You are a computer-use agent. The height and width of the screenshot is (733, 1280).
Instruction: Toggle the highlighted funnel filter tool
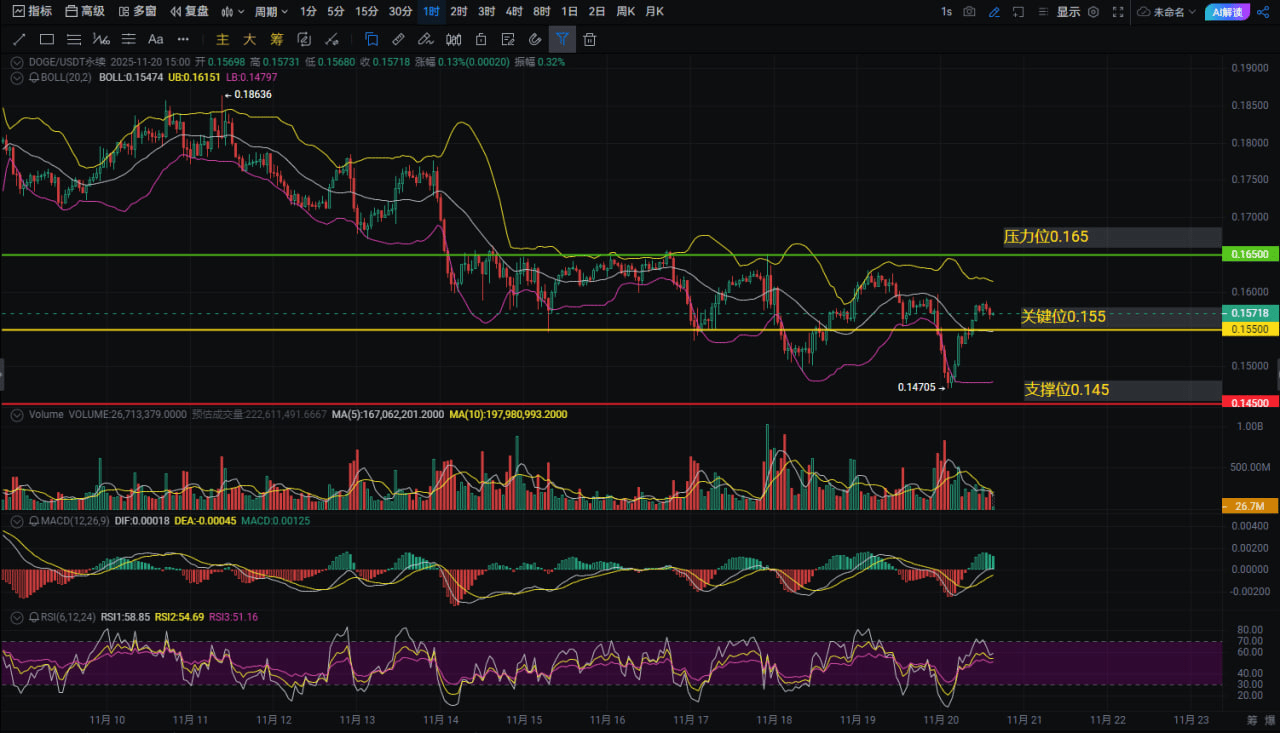pos(562,40)
